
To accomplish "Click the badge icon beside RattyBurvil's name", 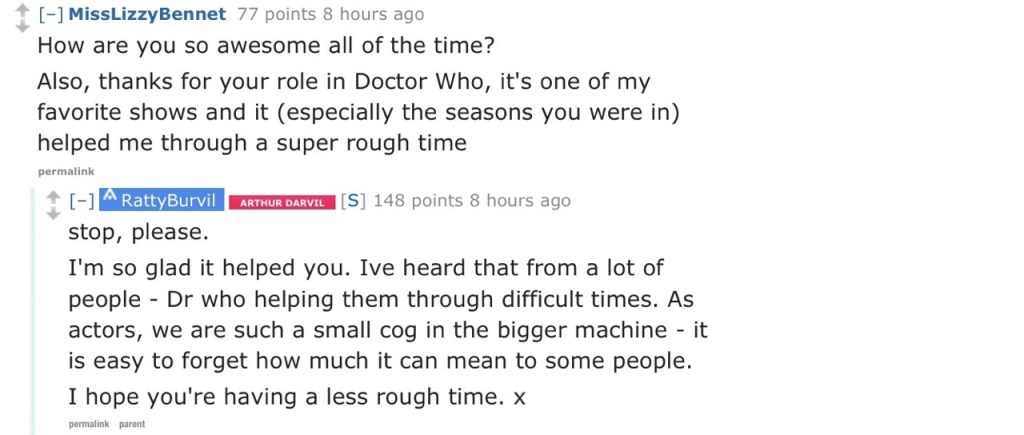I will click(109, 200).
